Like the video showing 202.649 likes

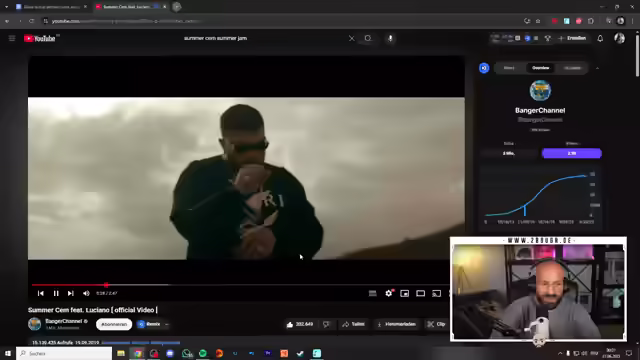(300, 324)
